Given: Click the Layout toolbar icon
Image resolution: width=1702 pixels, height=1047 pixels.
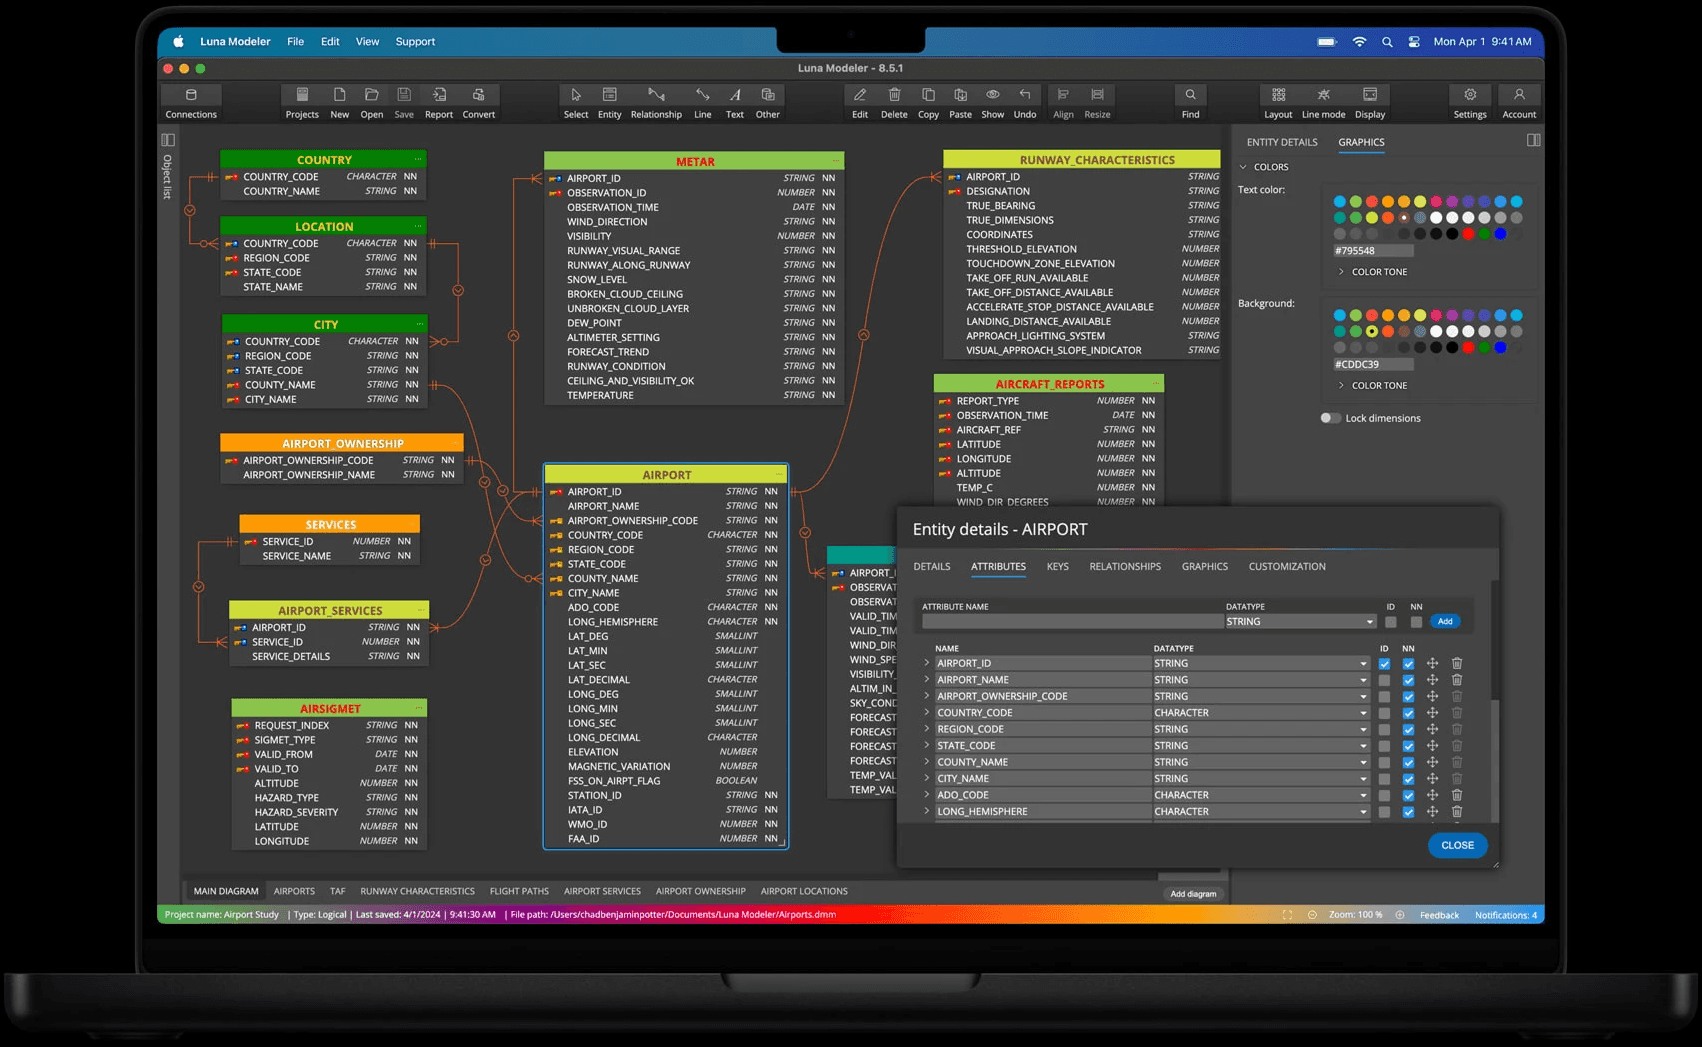Looking at the screenshot, I should click(1278, 95).
